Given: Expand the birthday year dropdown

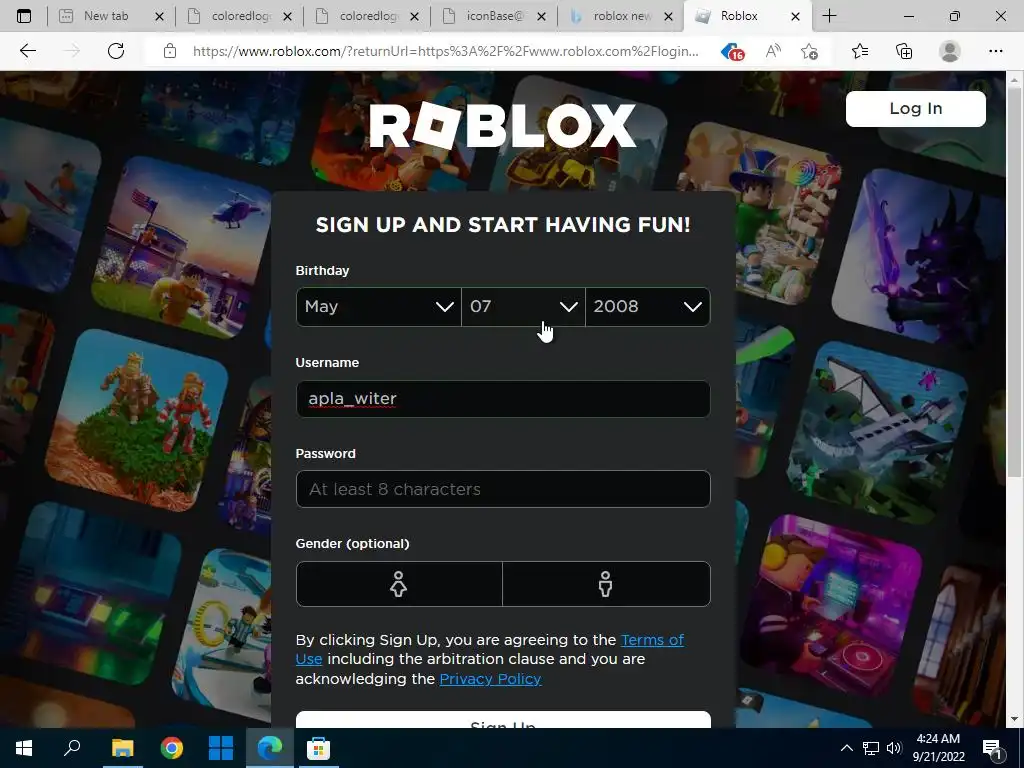Looking at the screenshot, I should [x=648, y=306].
